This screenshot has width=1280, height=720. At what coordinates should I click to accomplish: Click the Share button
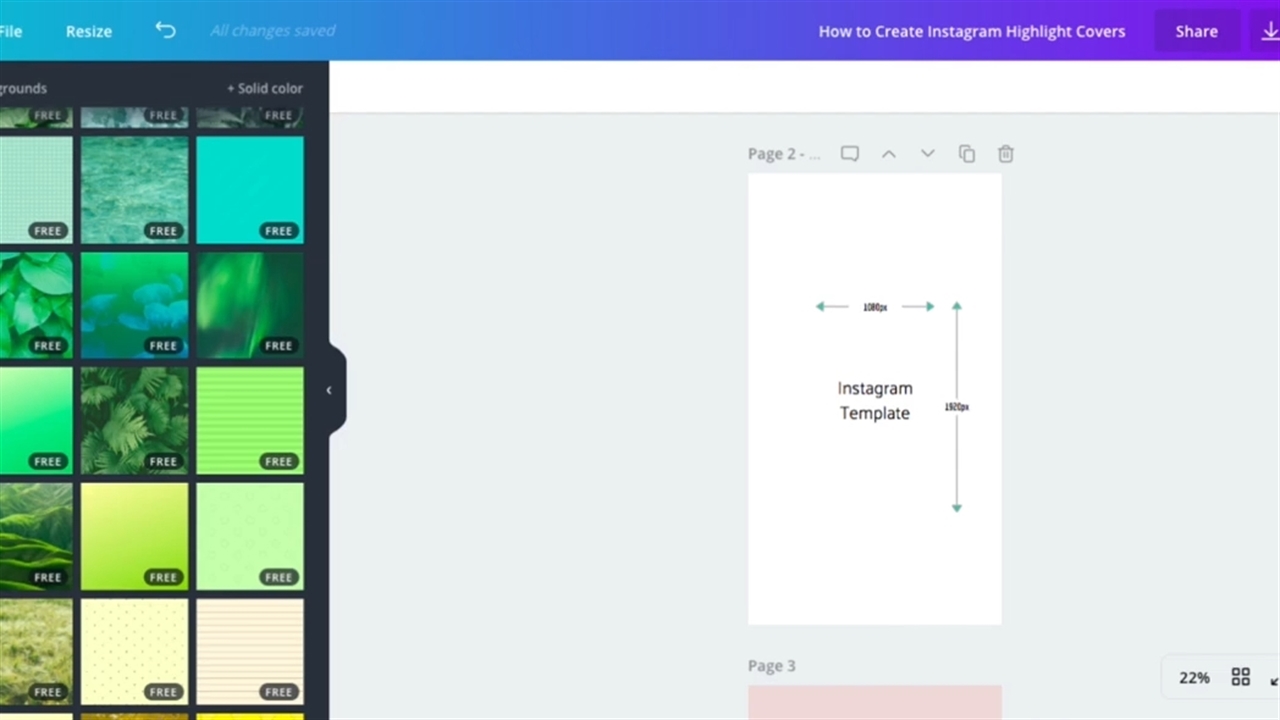pos(1196,31)
